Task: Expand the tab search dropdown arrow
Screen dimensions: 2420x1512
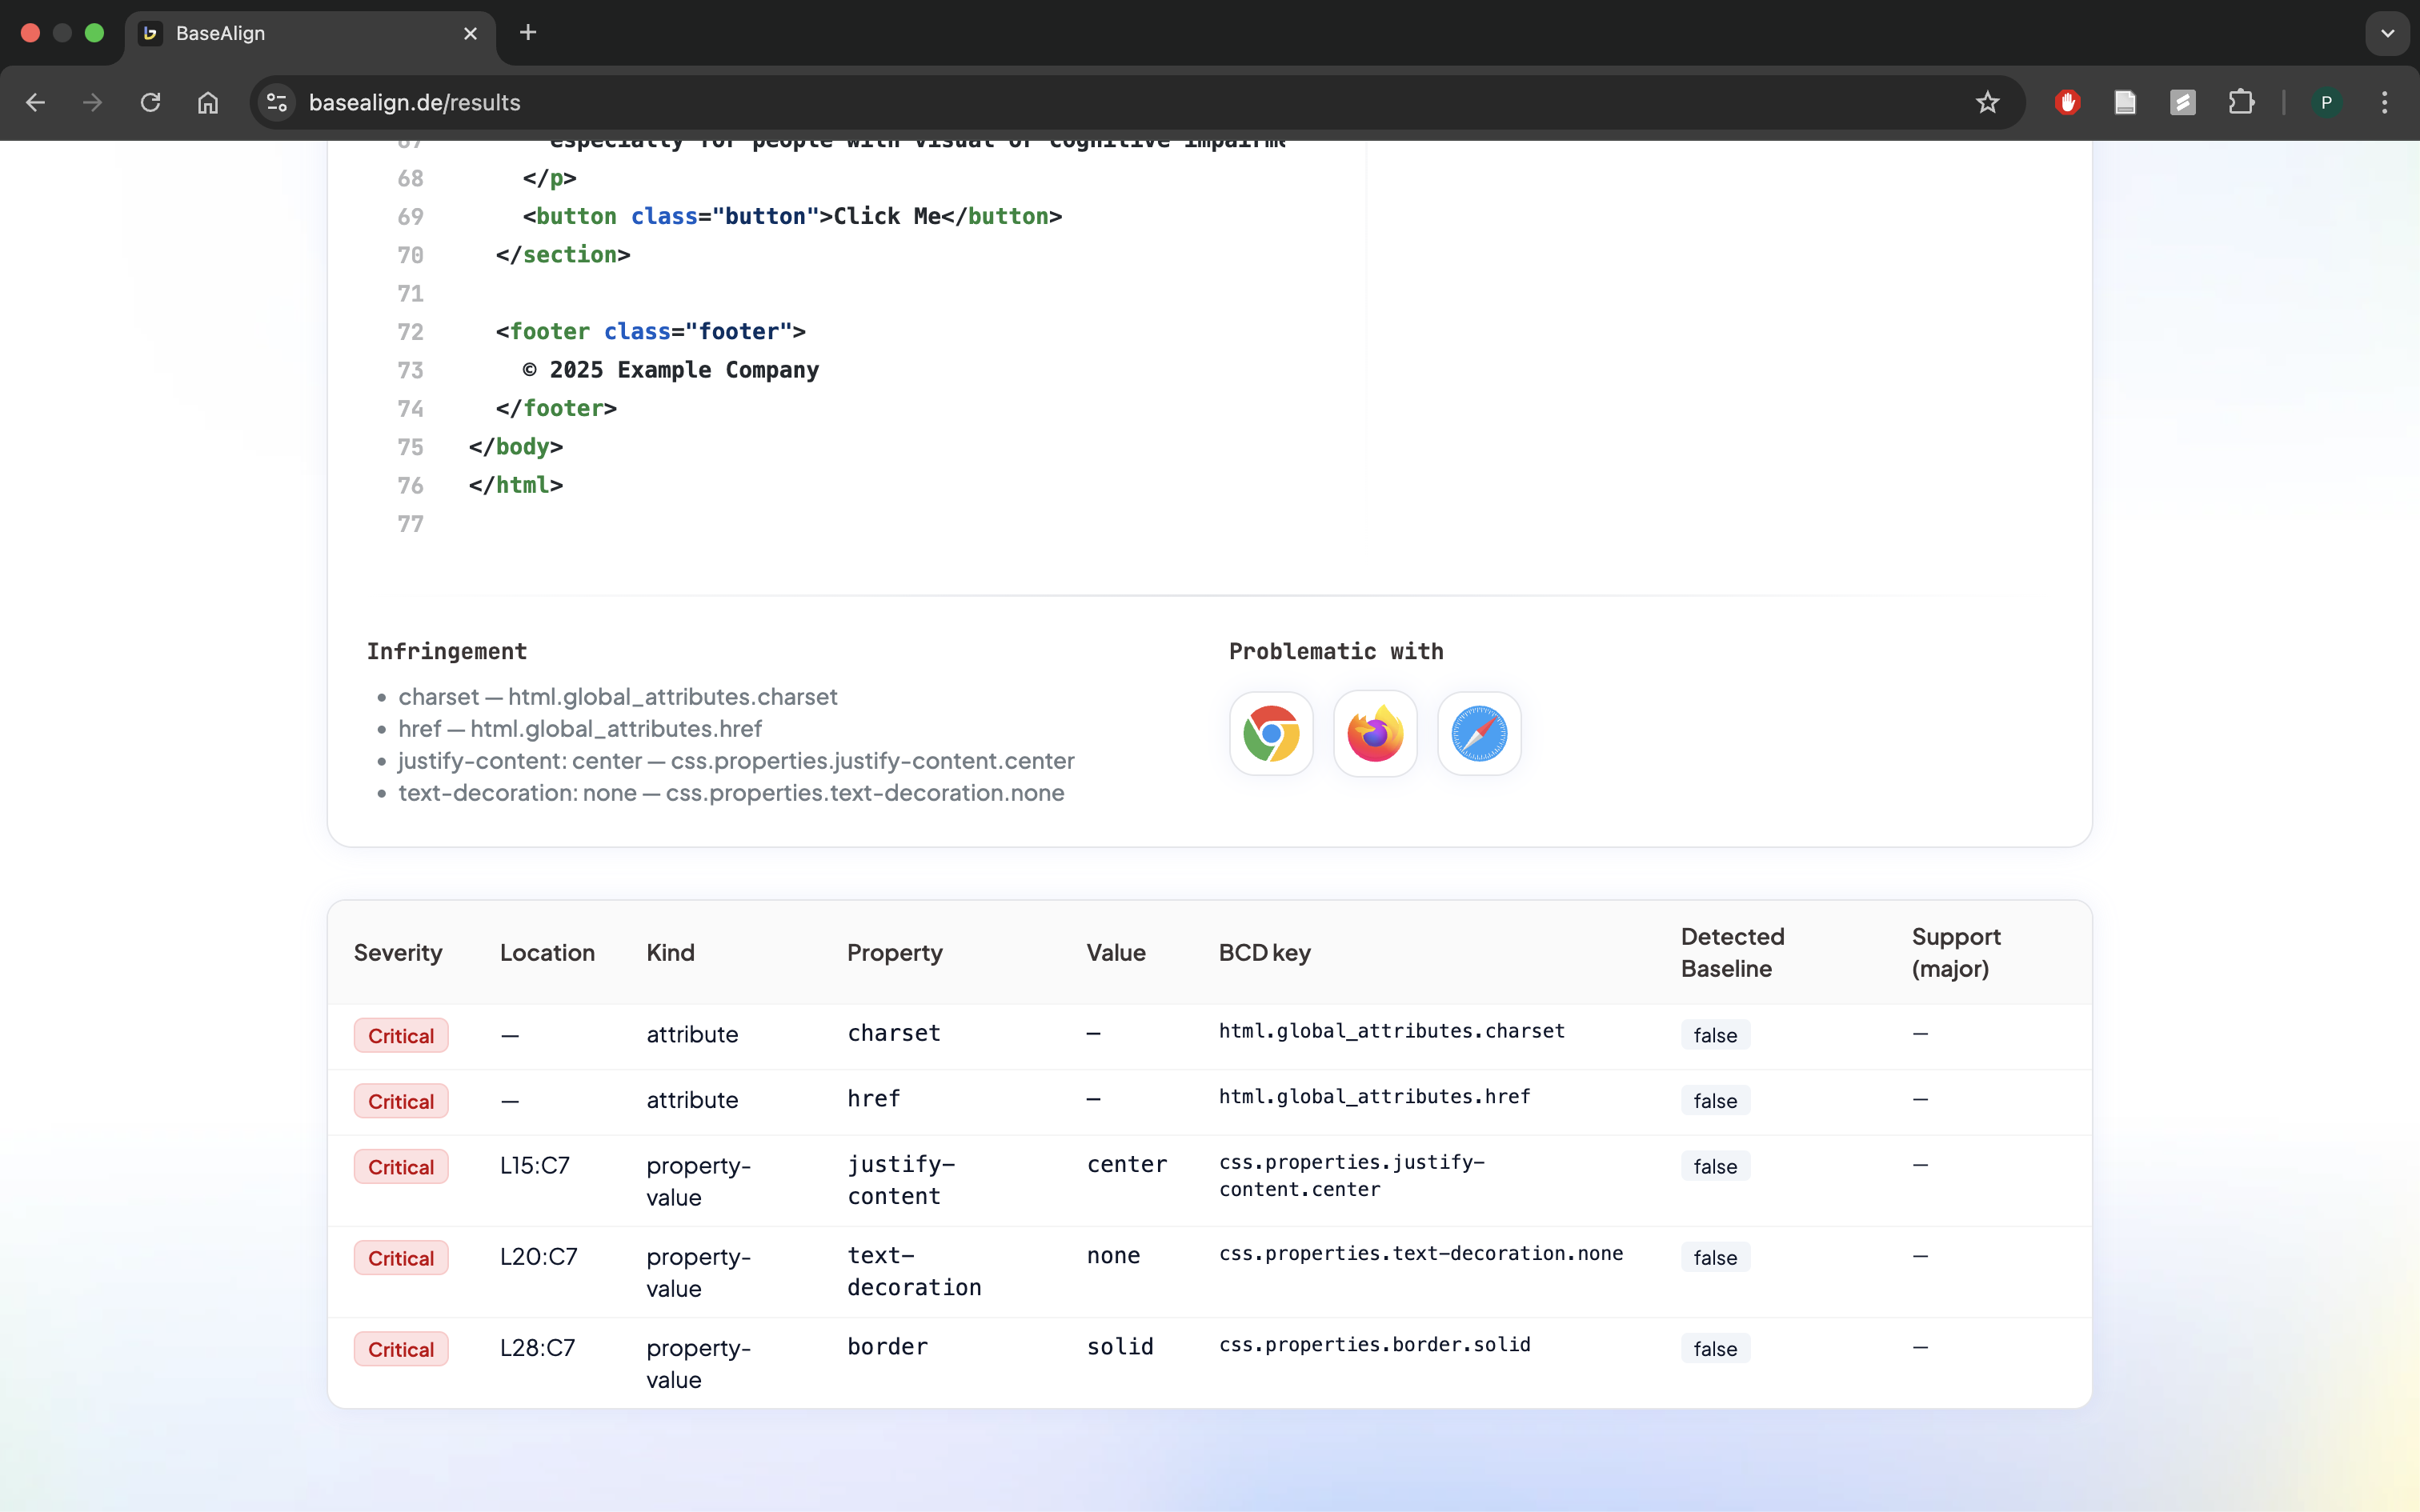Action: click(x=2387, y=33)
